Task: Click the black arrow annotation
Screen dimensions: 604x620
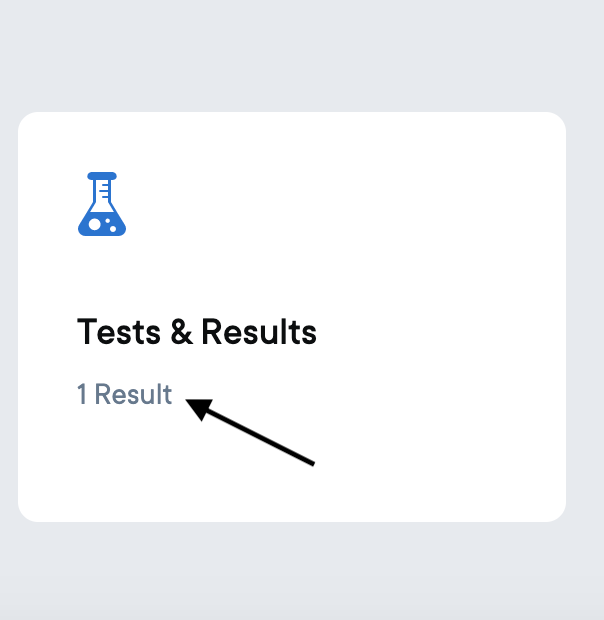Action: click(x=250, y=433)
